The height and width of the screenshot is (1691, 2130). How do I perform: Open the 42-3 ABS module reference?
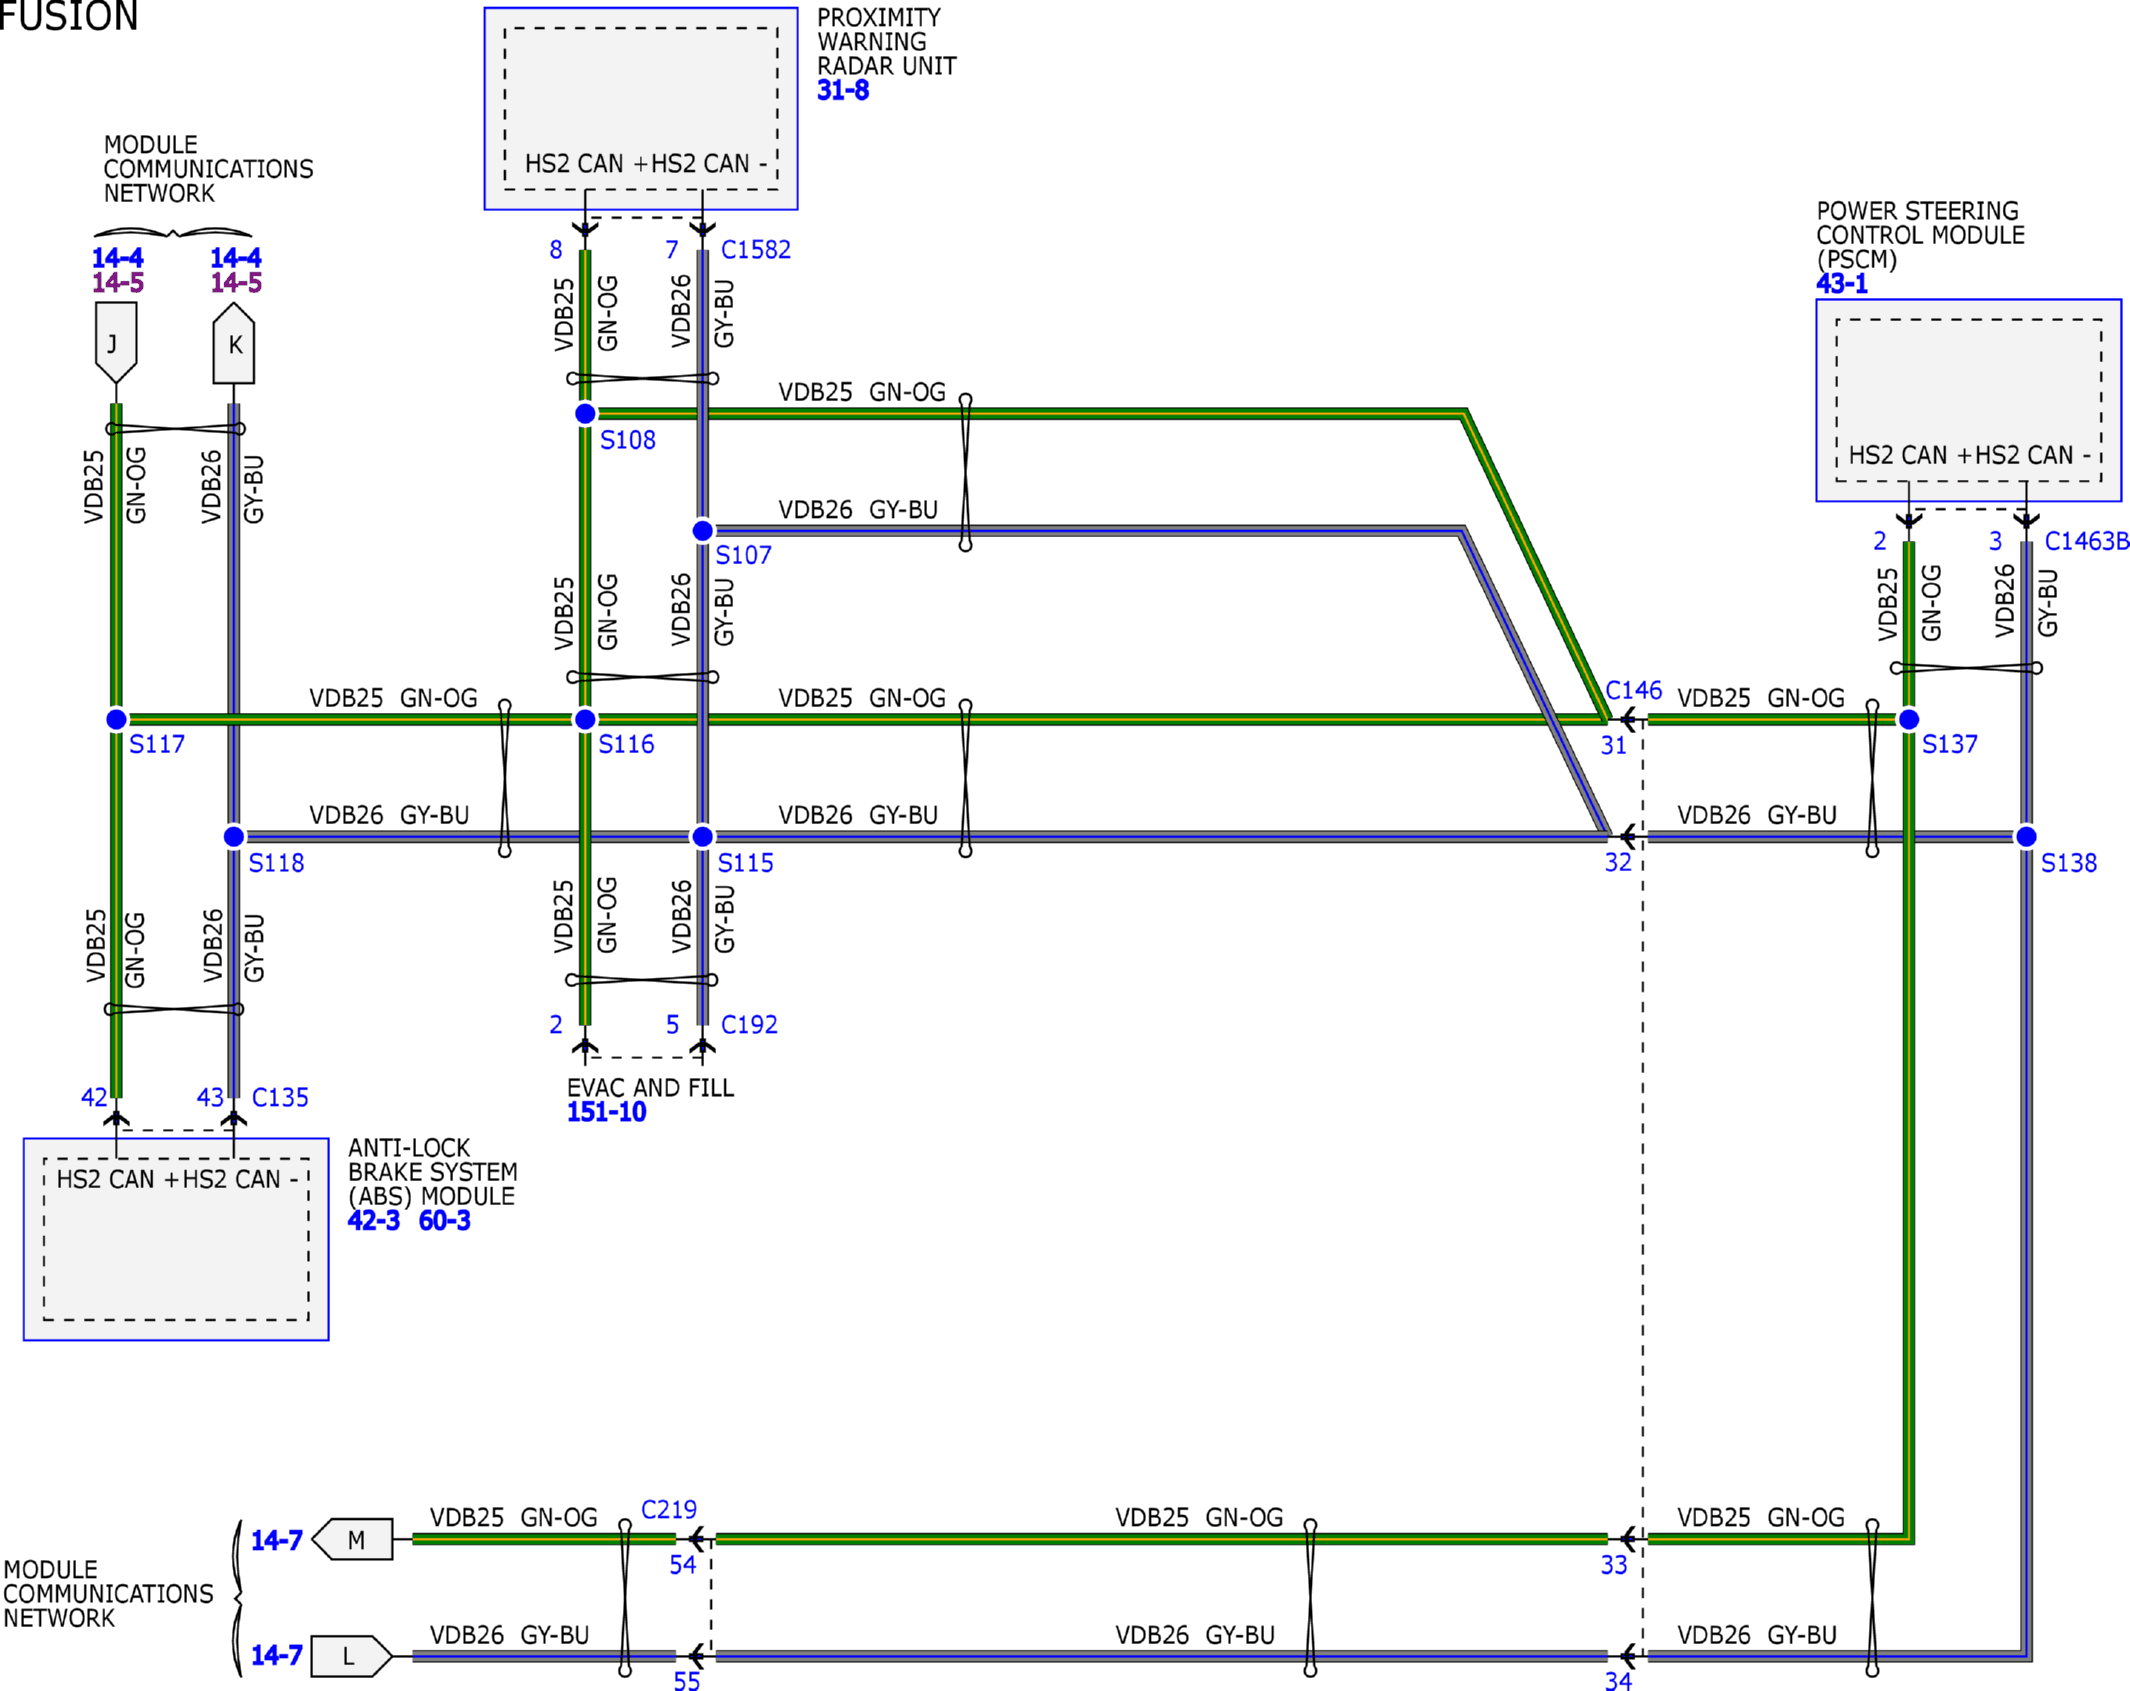(373, 1219)
